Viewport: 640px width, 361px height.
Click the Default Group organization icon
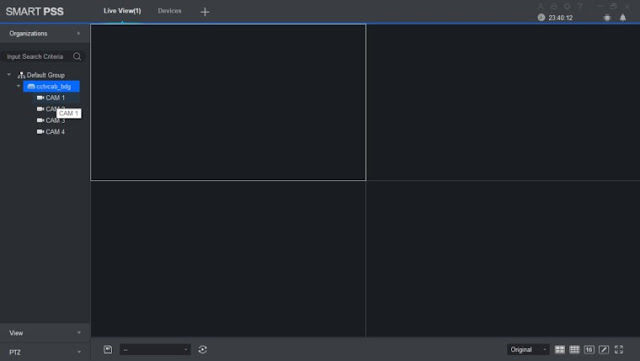[x=21, y=75]
